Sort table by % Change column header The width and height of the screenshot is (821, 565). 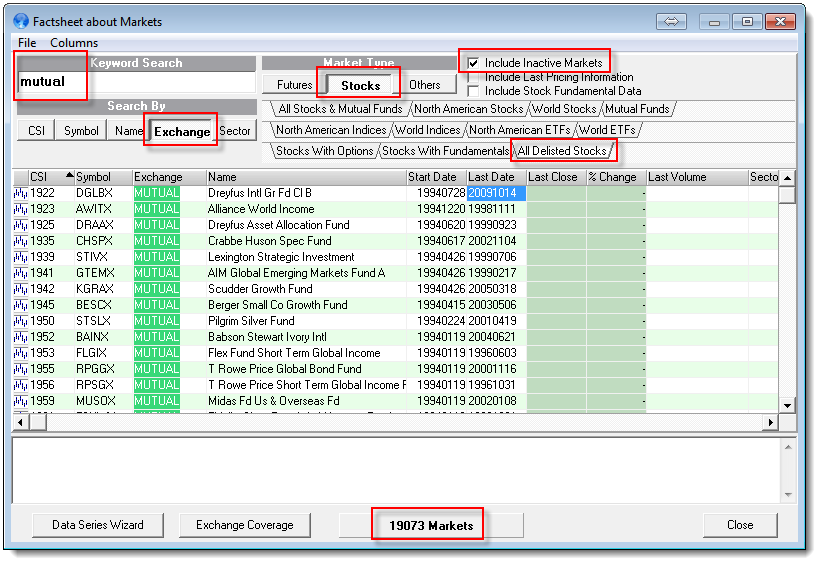point(616,177)
